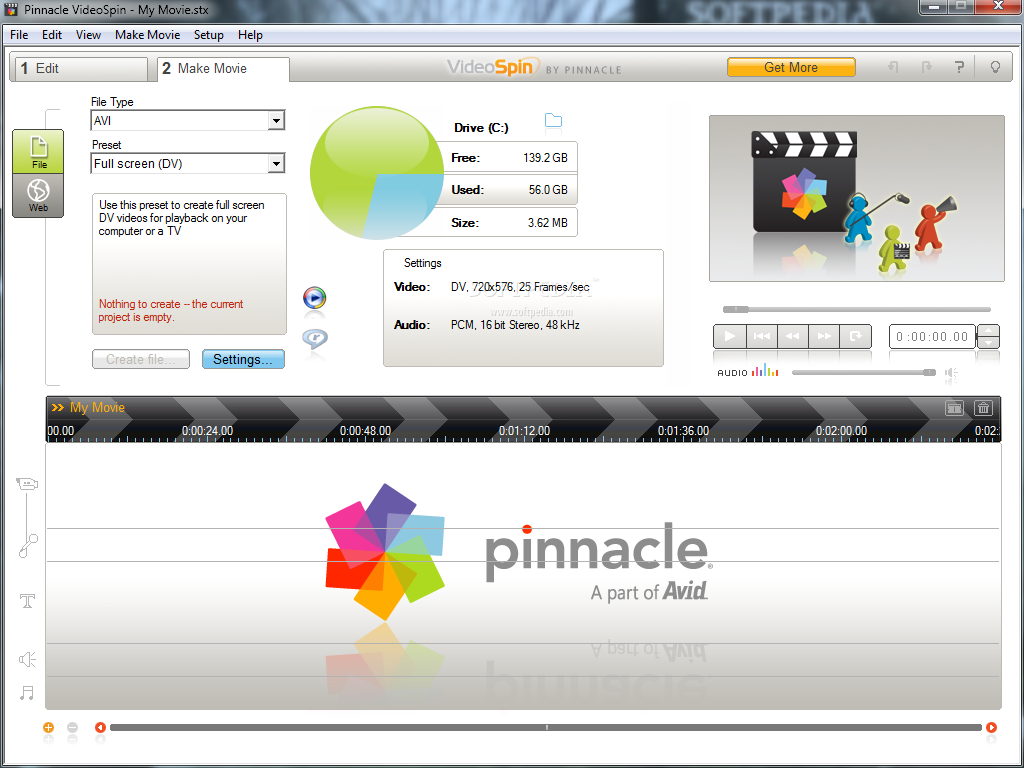
Task: Rewind the preview playback
Action: (x=792, y=336)
